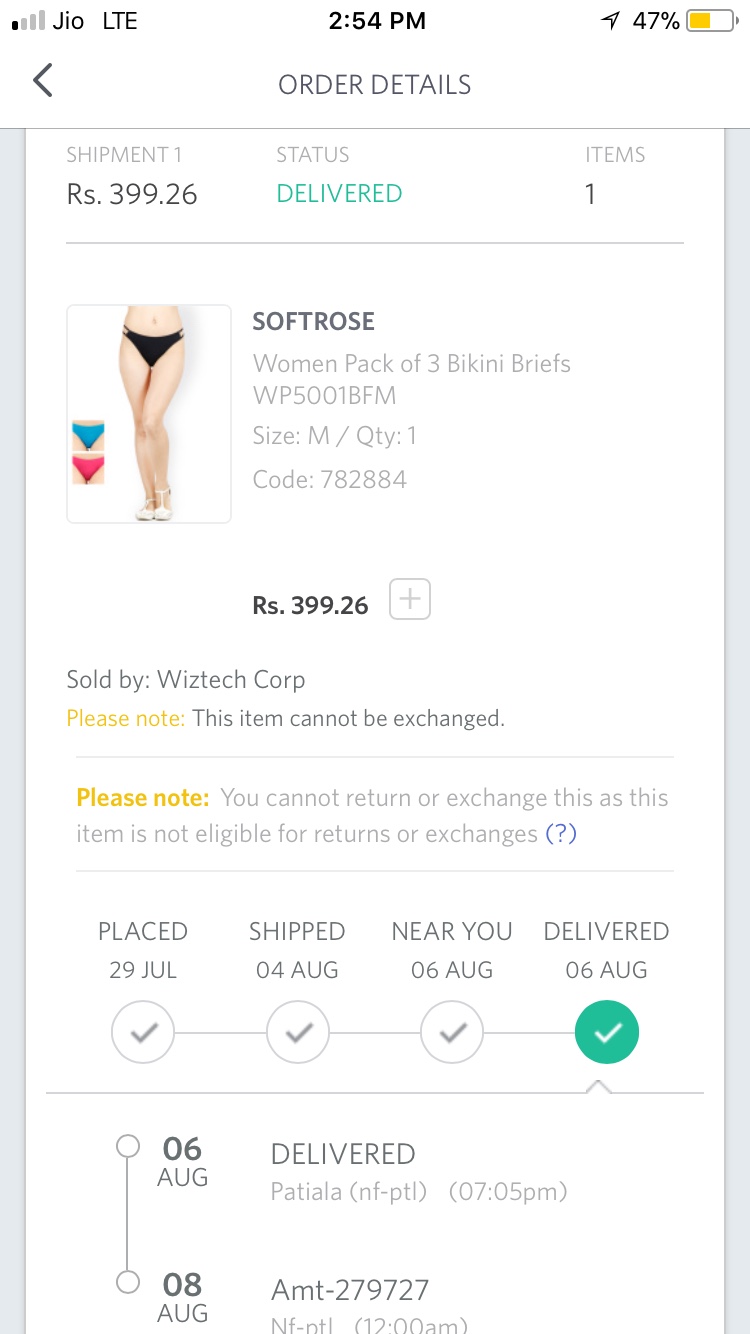Tap the 06 Aug delivered timeline marker
The height and width of the screenshot is (1334, 750).
tap(128, 1146)
